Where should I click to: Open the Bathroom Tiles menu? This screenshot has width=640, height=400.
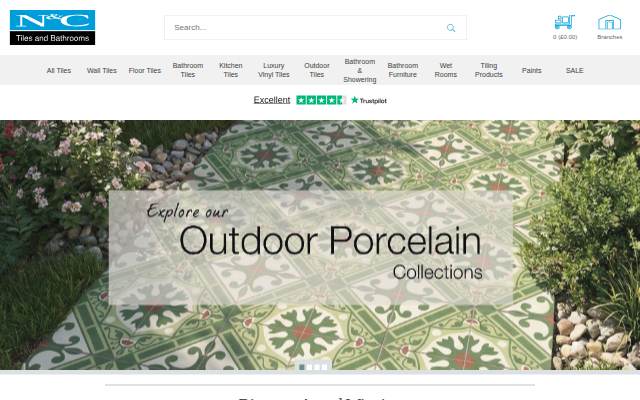coord(188,70)
